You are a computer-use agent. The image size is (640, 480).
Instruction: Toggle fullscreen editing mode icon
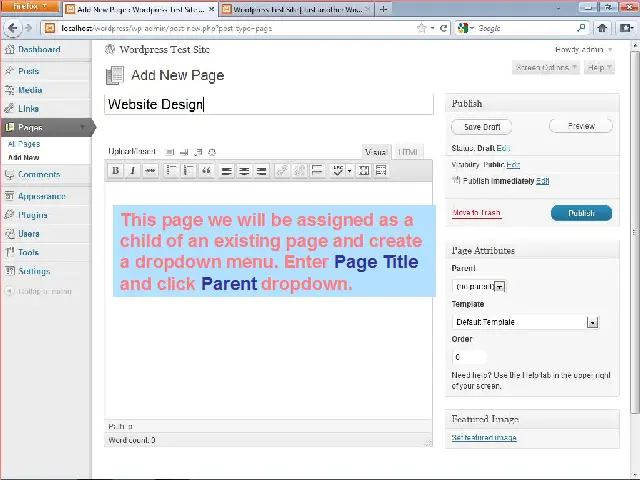364,171
